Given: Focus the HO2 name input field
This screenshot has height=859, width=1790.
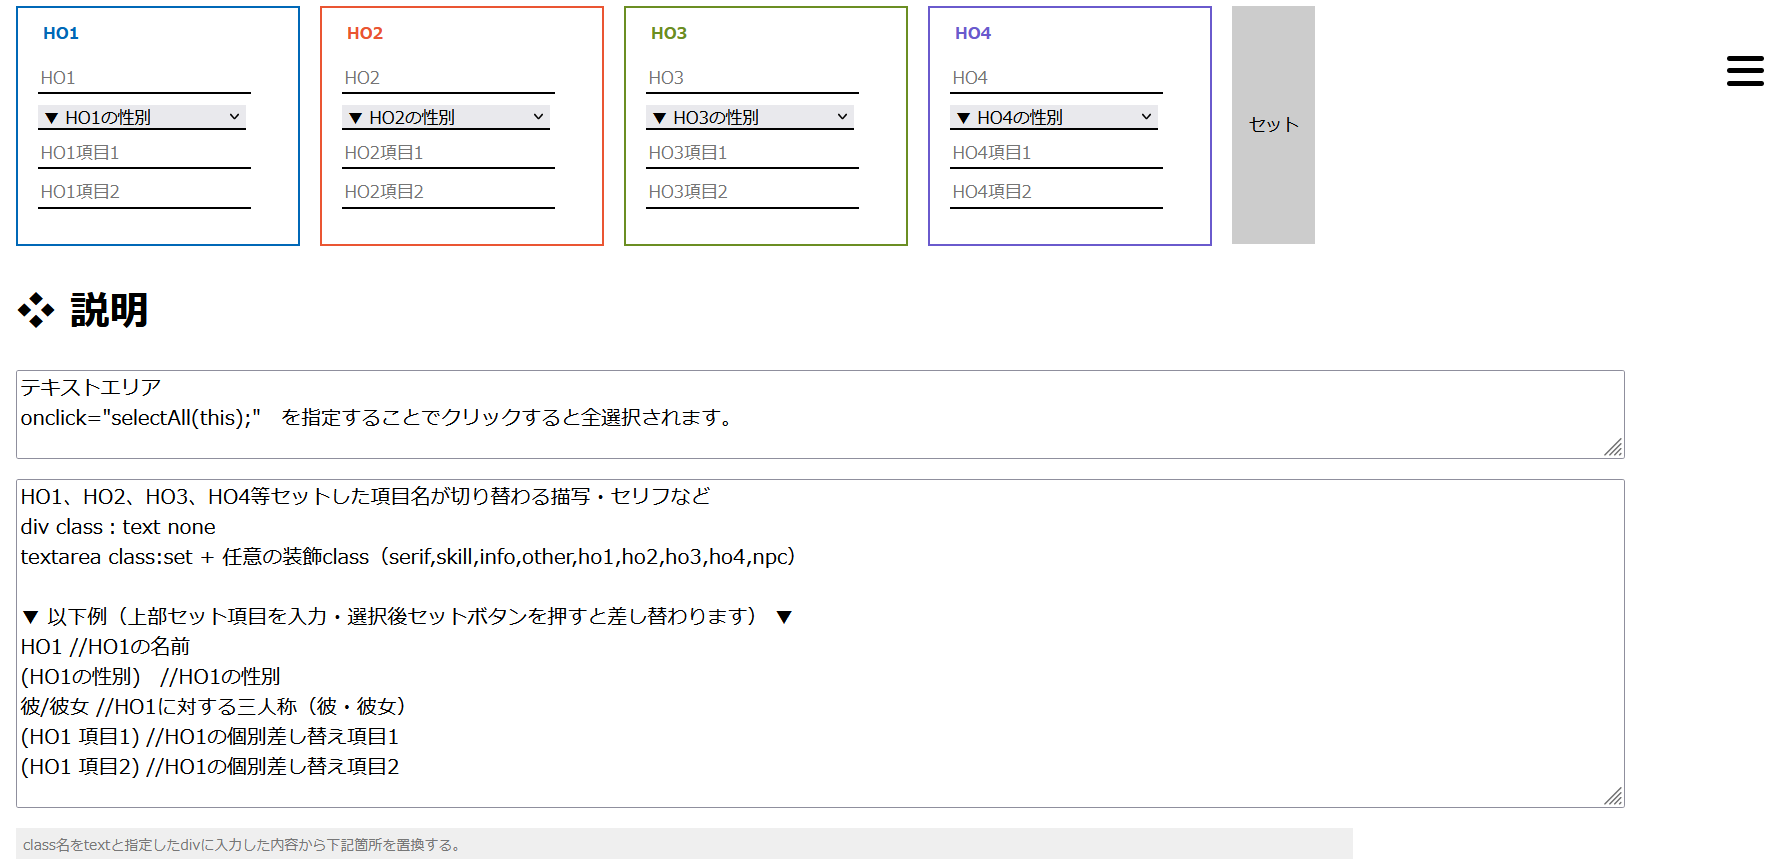Looking at the screenshot, I should 448,78.
